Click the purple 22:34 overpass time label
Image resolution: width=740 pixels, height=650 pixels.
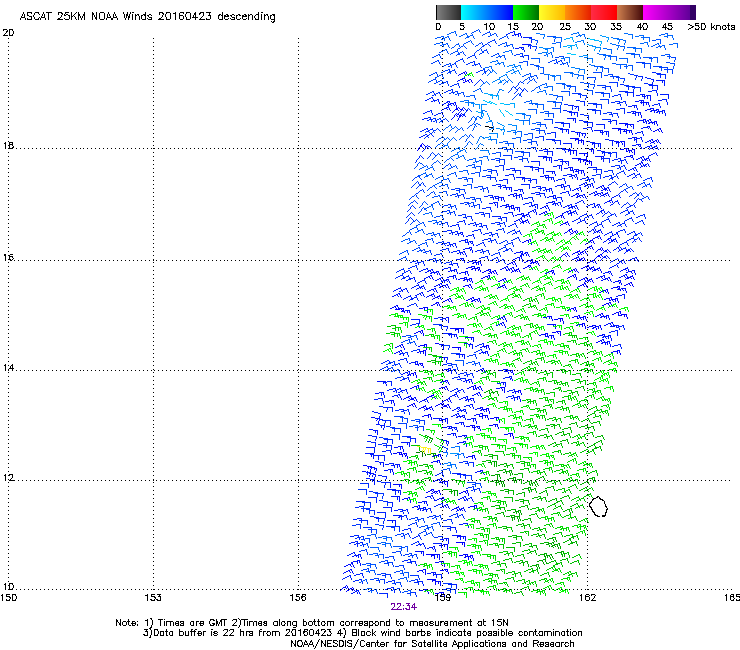404,607
